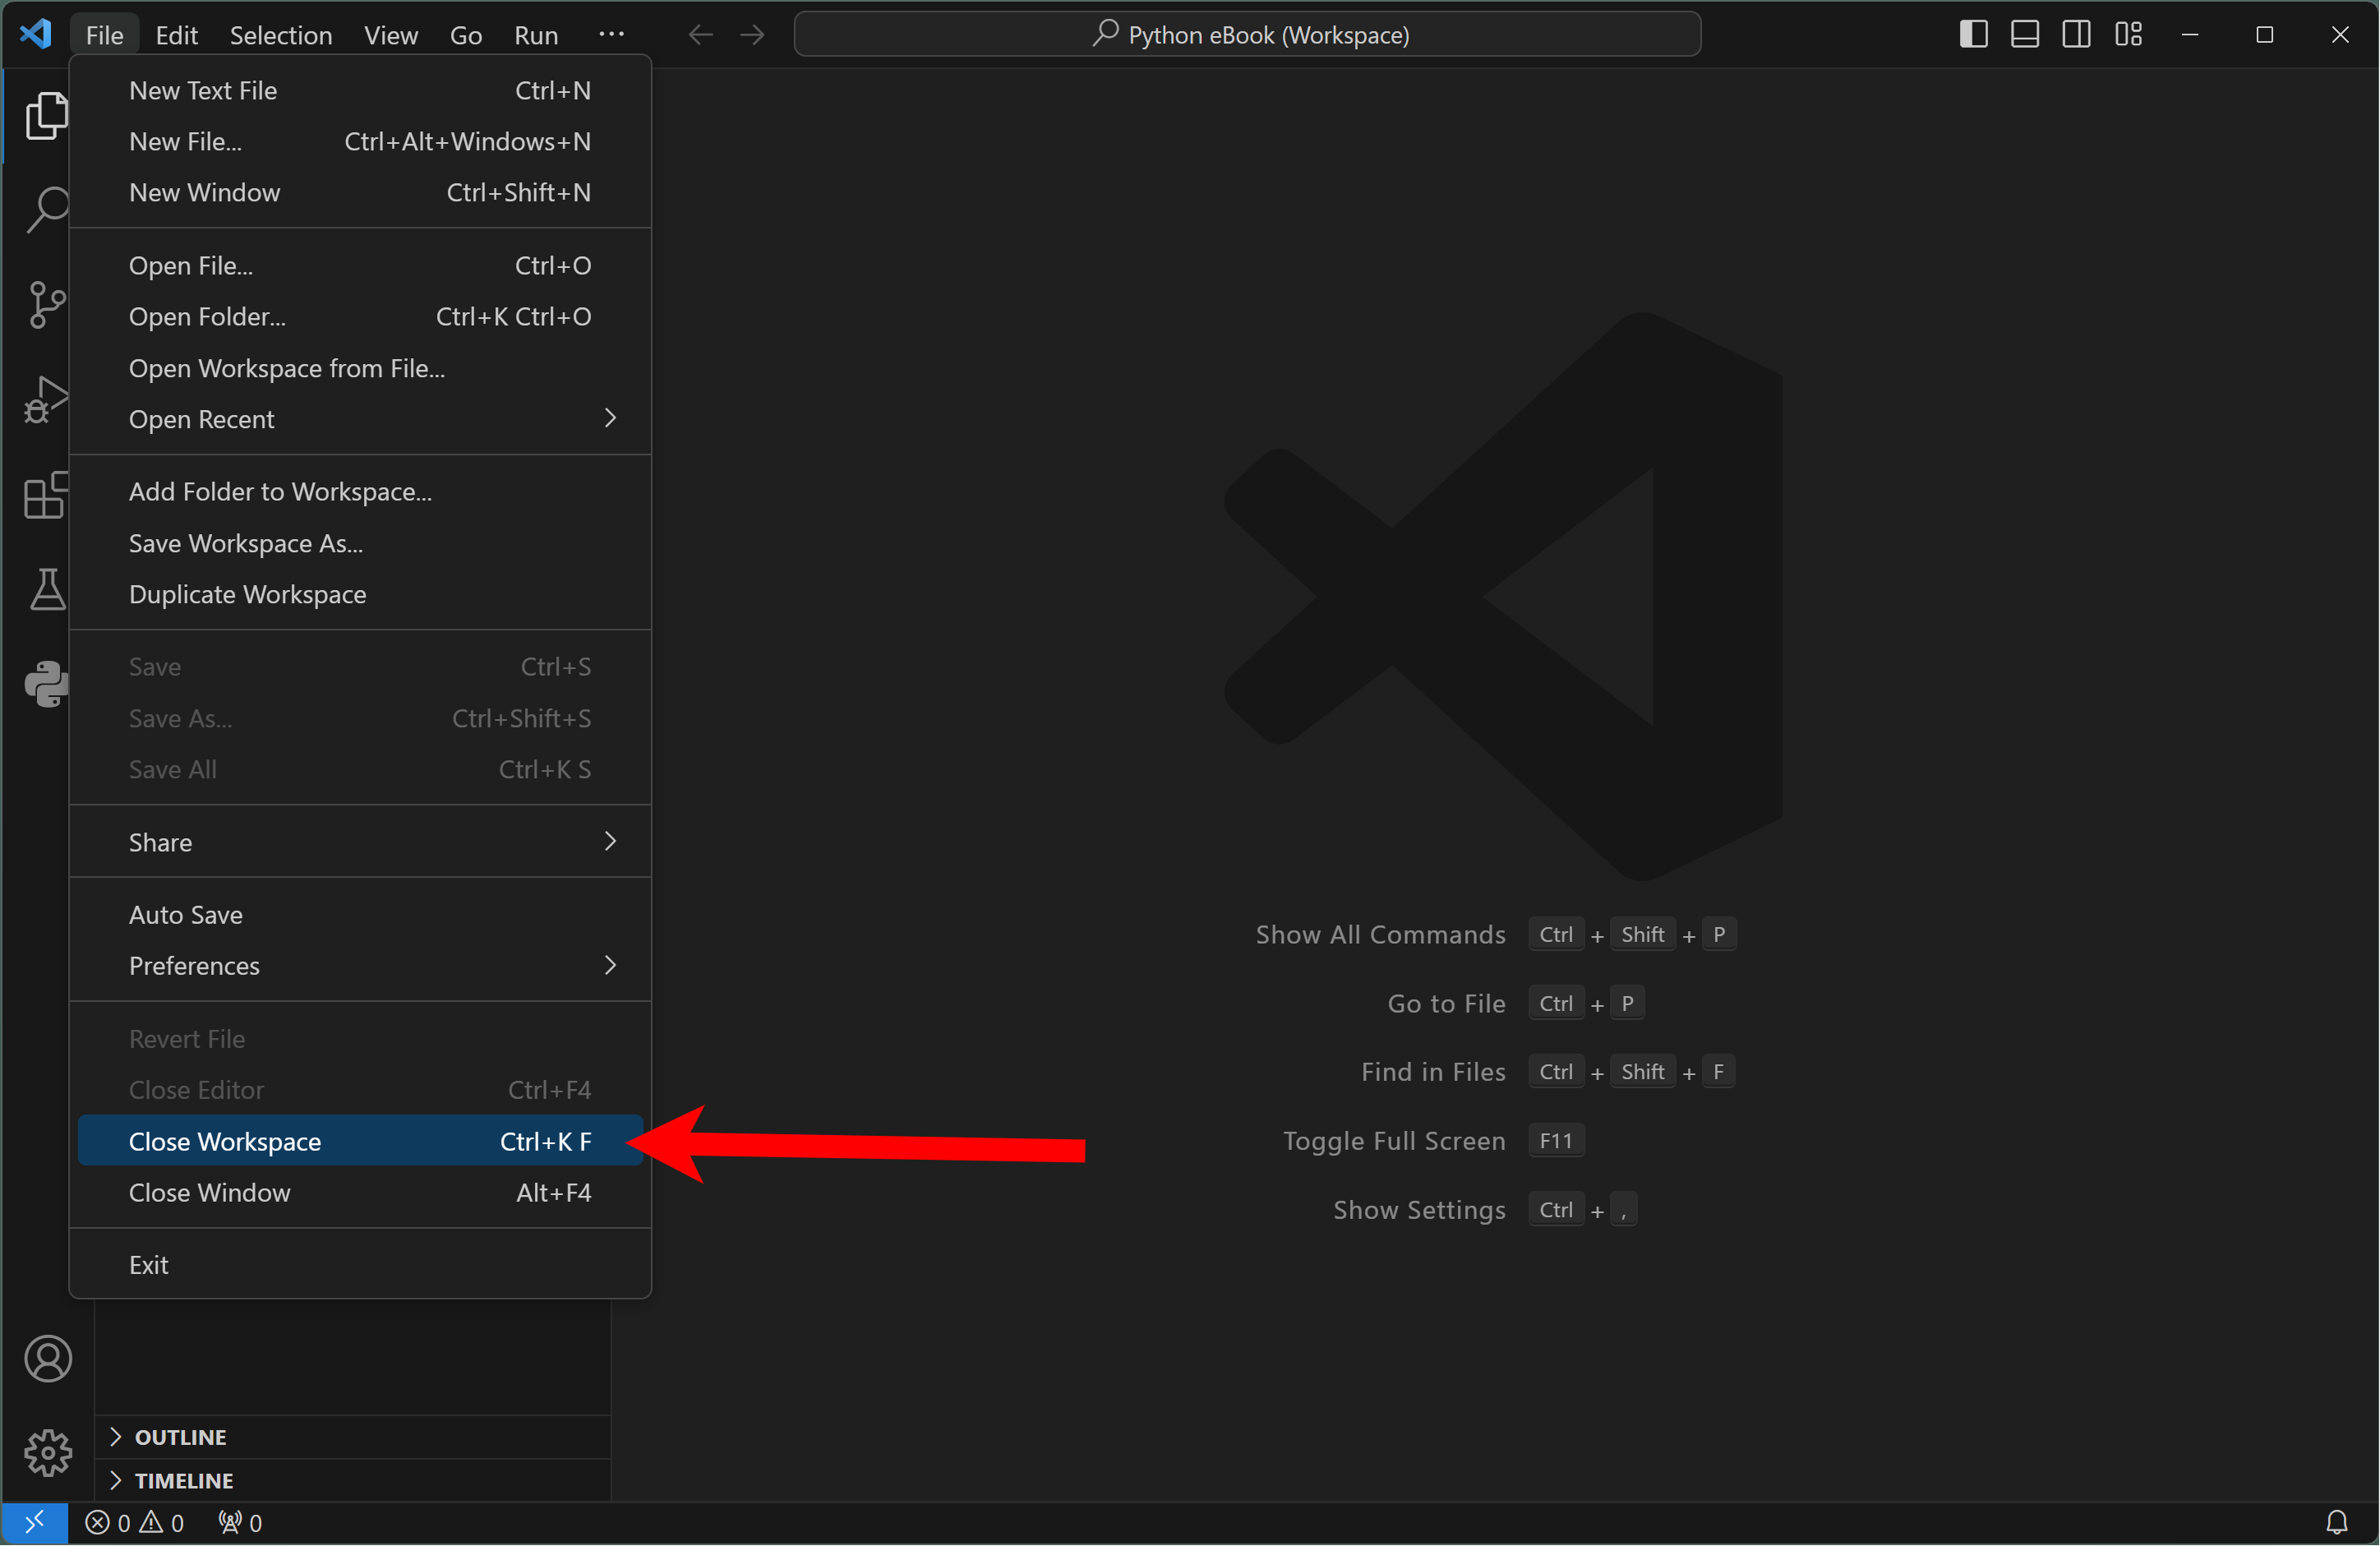Screen dimensions: 2380x1546
Task: Choose Open File... entry
Action: (x=360, y=265)
